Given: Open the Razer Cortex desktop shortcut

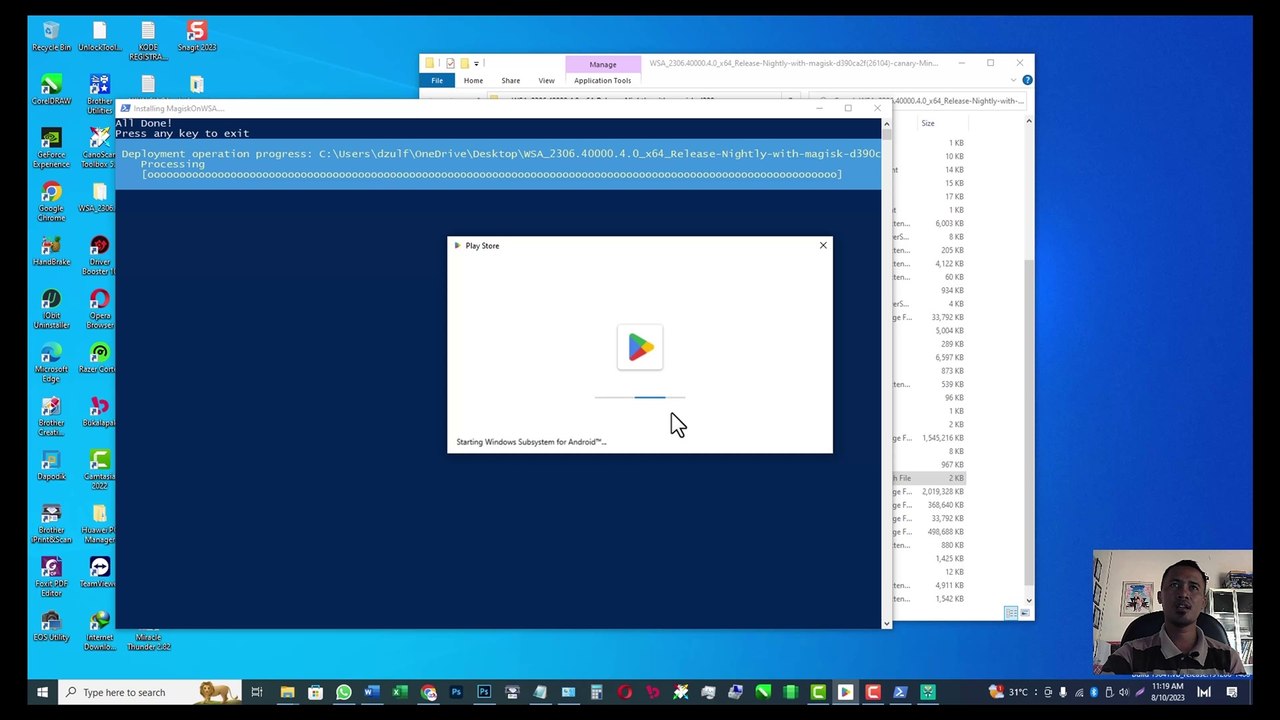Looking at the screenshot, I should tap(99, 359).
